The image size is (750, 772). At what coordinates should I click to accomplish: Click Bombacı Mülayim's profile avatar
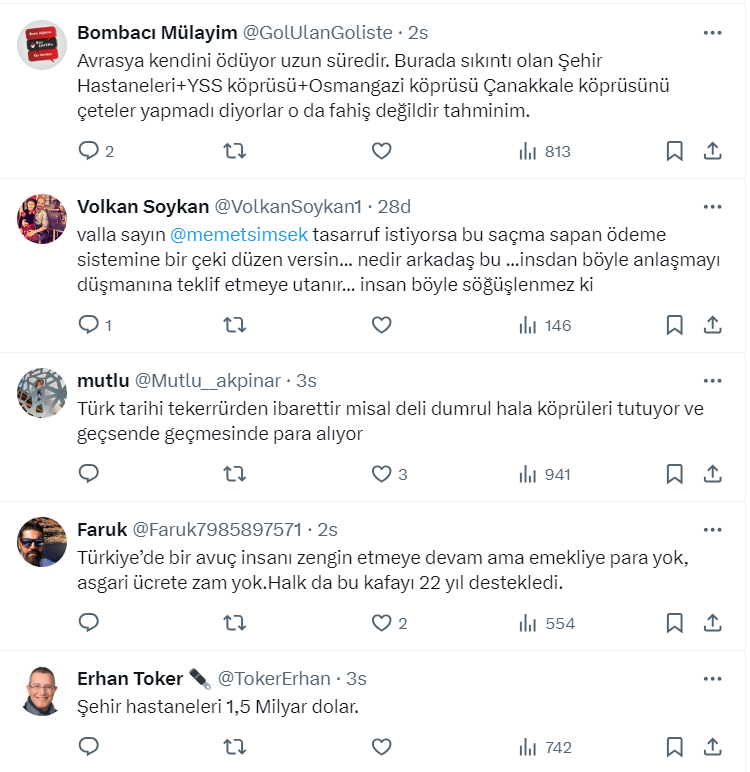[42, 45]
